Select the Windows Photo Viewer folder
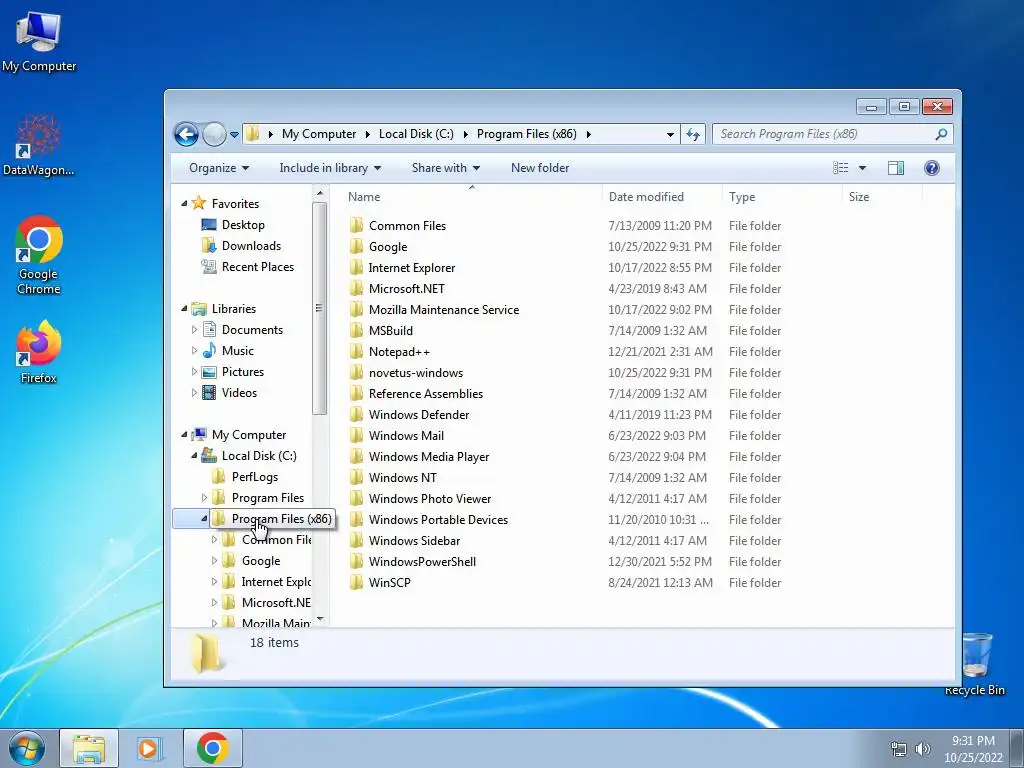The image size is (1024, 768). tap(430, 499)
